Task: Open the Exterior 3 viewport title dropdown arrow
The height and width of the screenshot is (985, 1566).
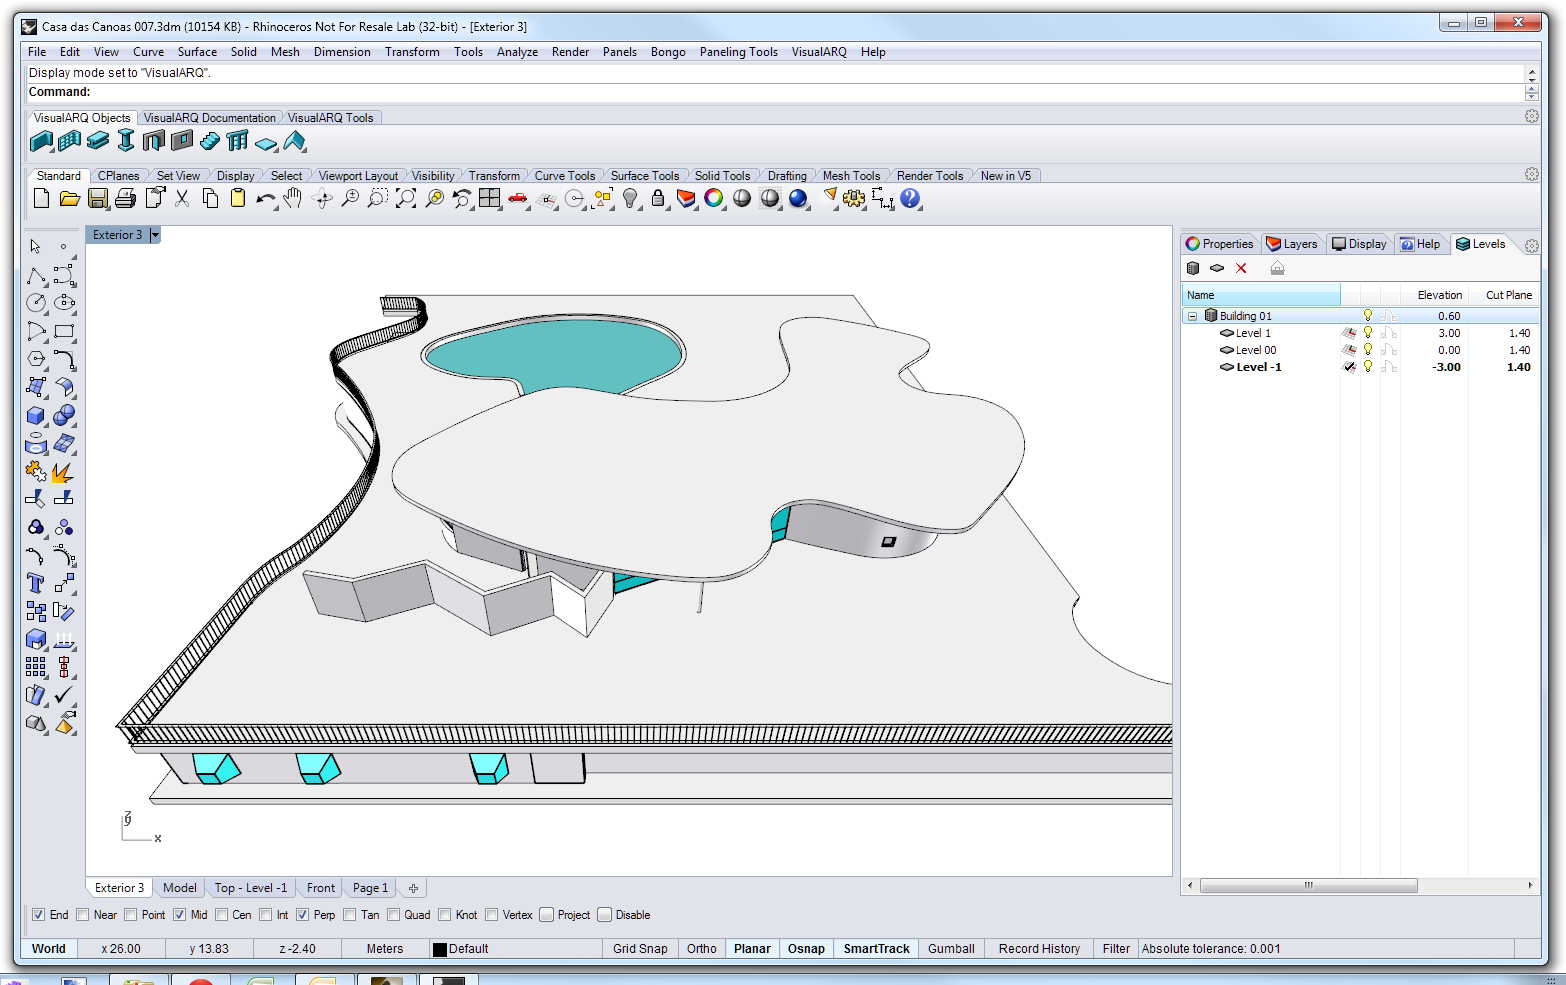Action: pyautogui.click(x=155, y=235)
